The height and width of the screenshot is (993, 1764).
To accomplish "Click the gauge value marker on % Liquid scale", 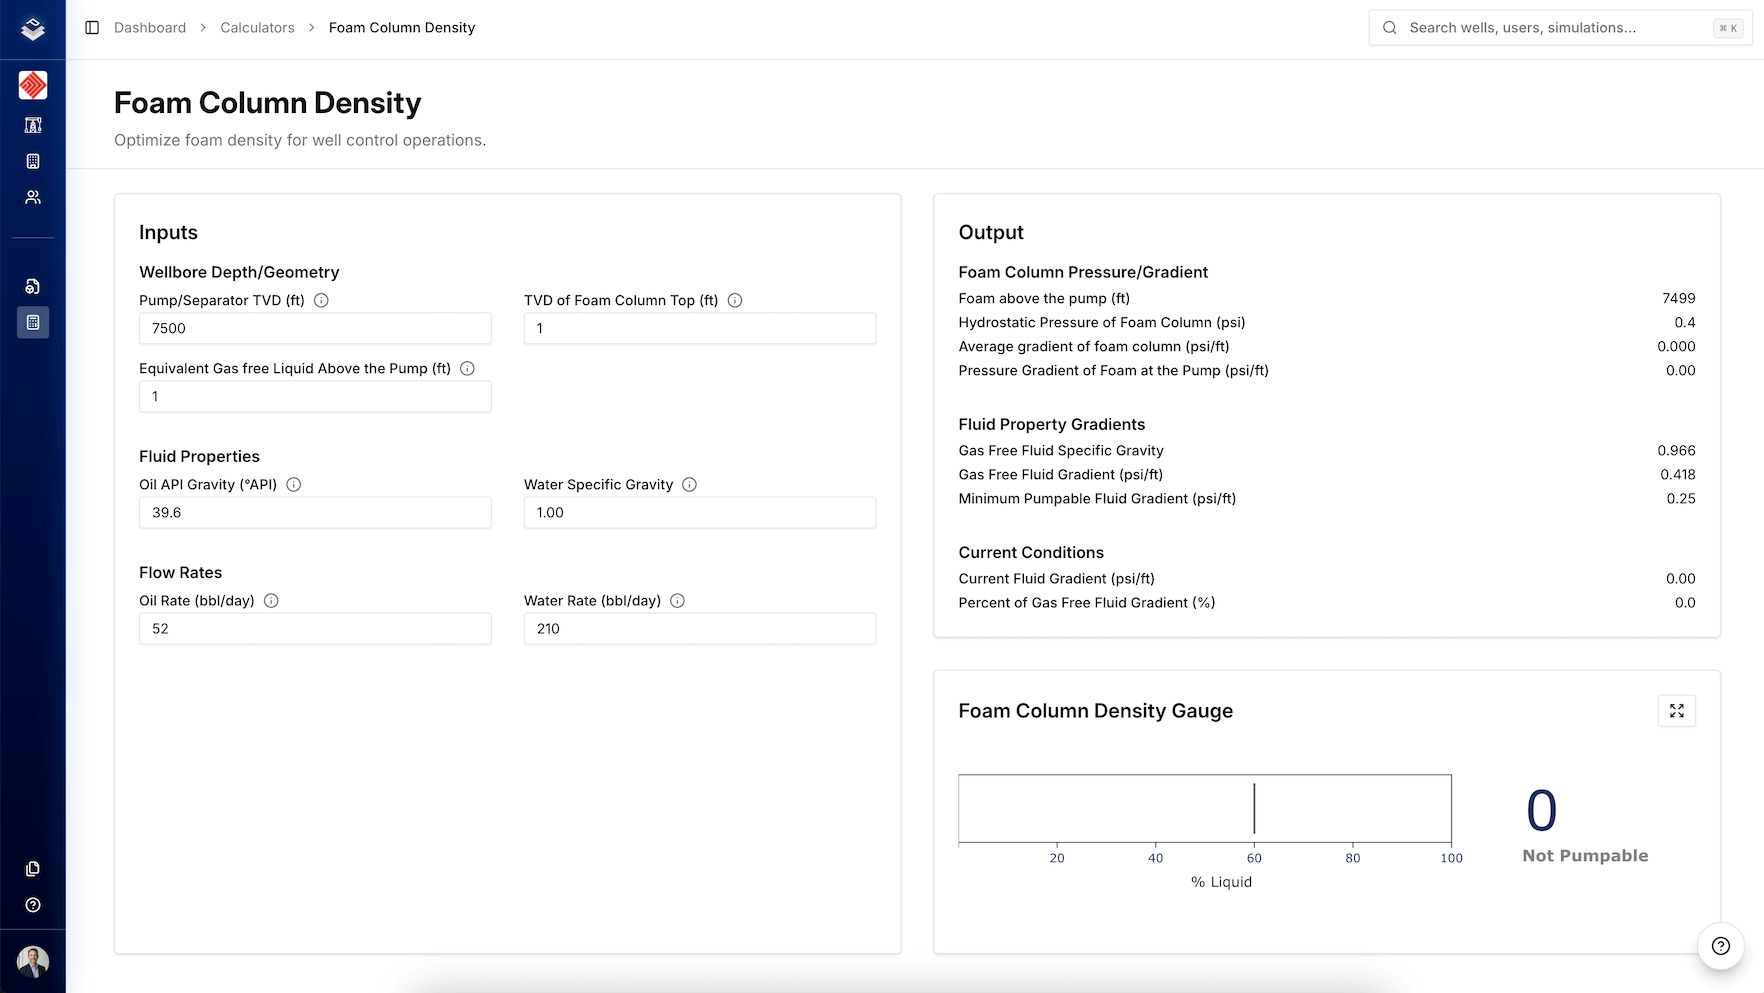I will tap(1254, 808).
